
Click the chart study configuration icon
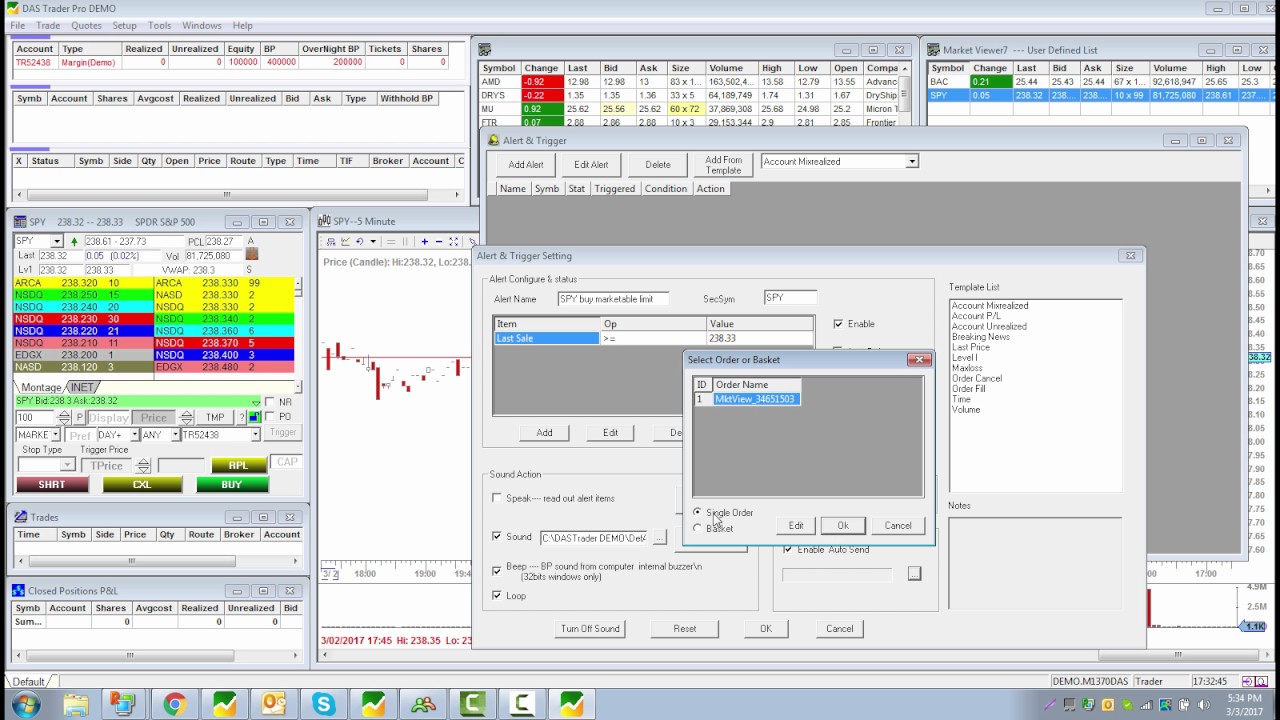coord(331,241)
